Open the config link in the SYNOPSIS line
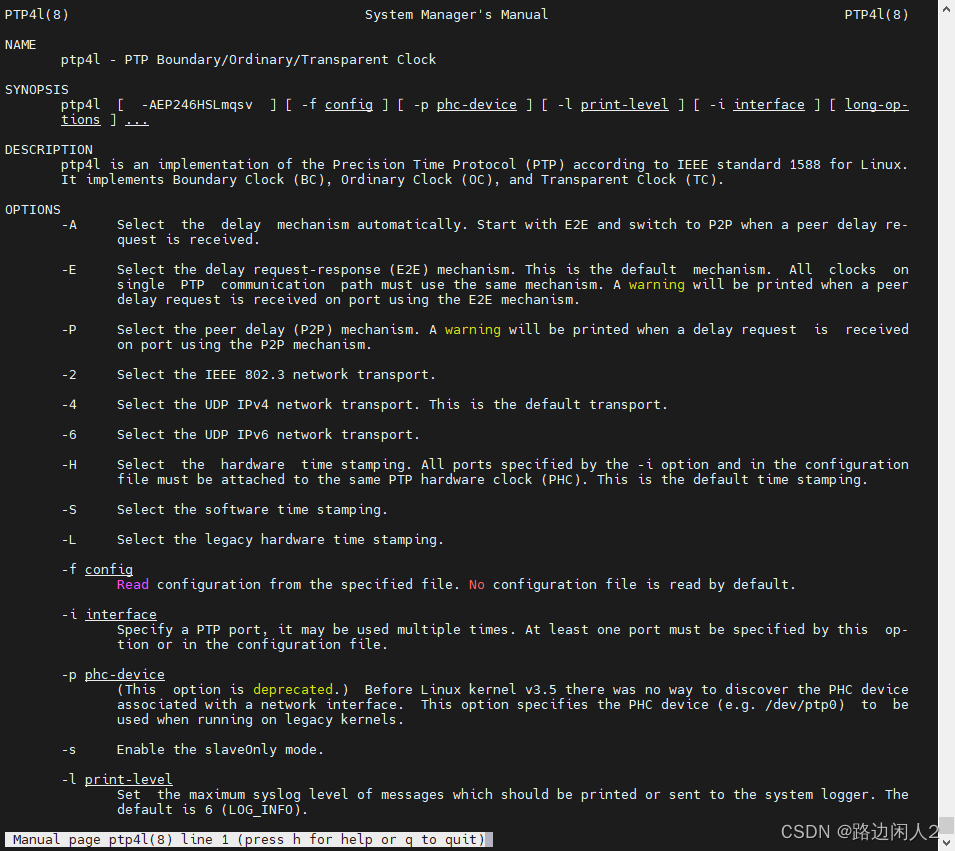The width and height of the screenshot is (955, 851). pos(348,104)
